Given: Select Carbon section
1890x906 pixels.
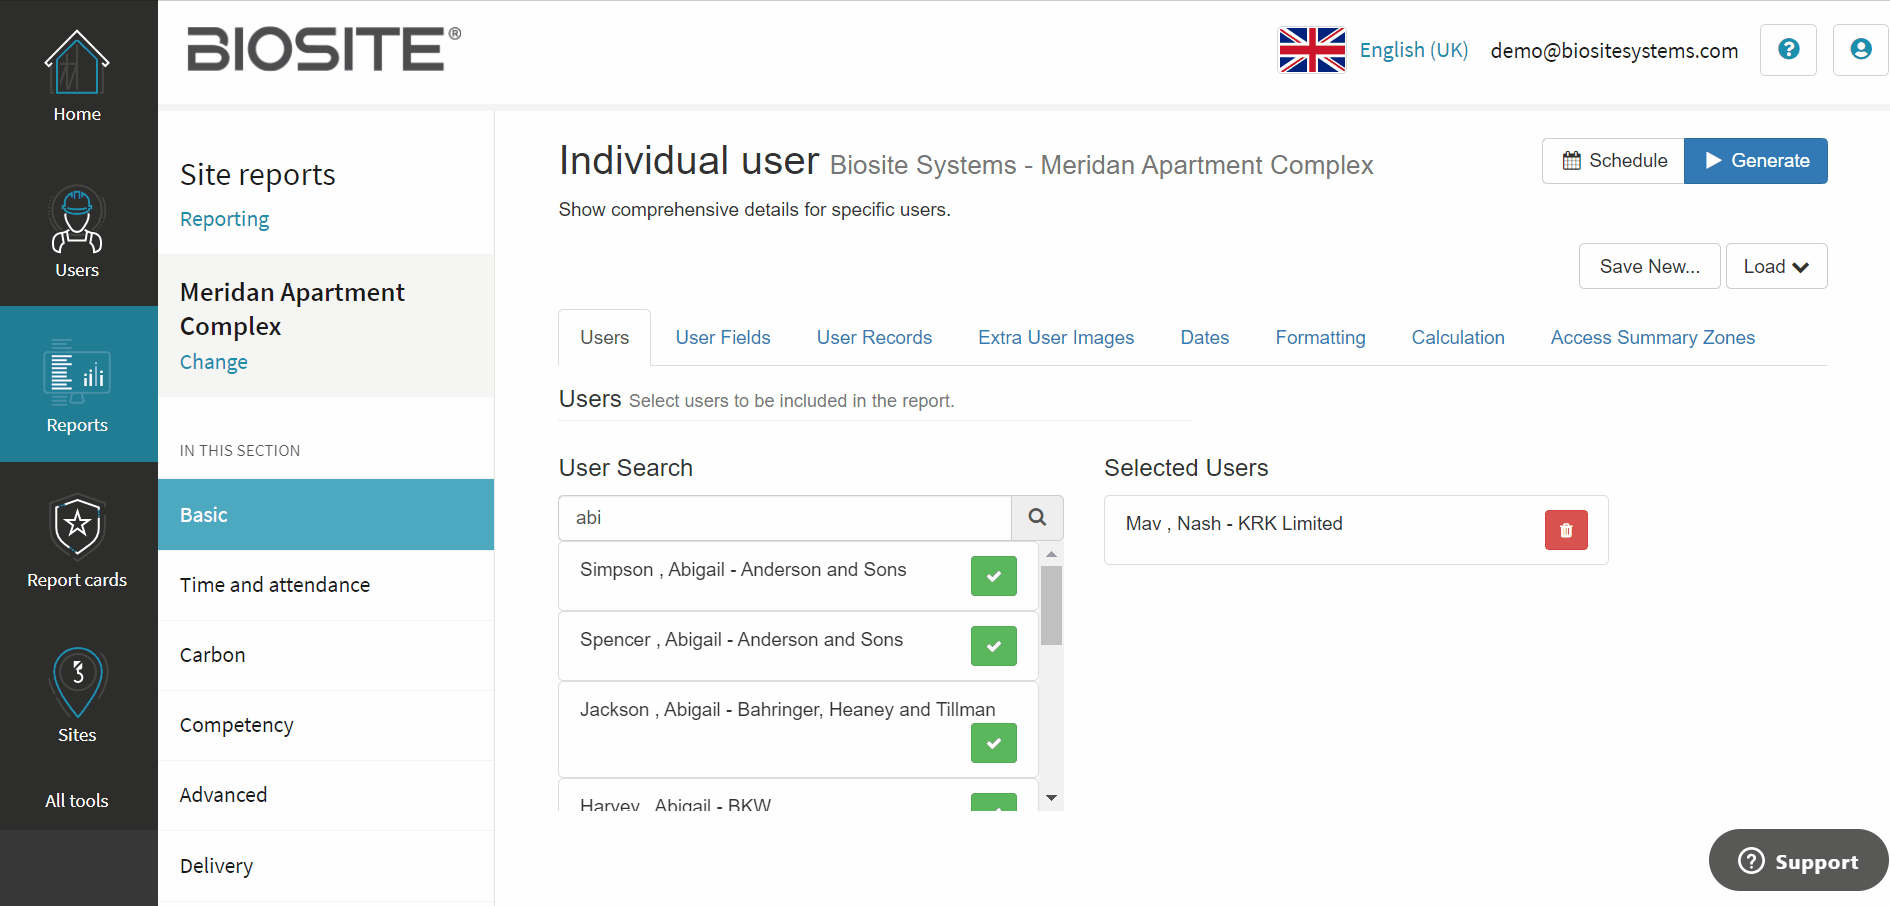Looking at the screenshot, I should 326,655.
